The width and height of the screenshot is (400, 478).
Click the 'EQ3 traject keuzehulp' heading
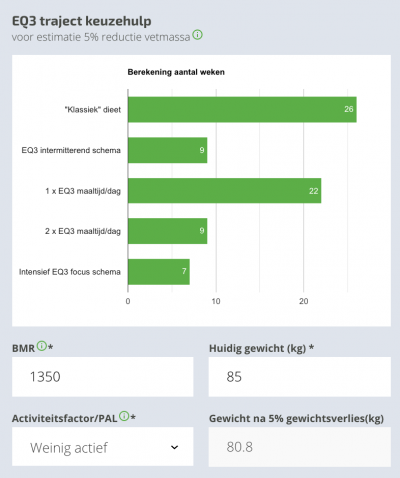(x=82, y=21)
